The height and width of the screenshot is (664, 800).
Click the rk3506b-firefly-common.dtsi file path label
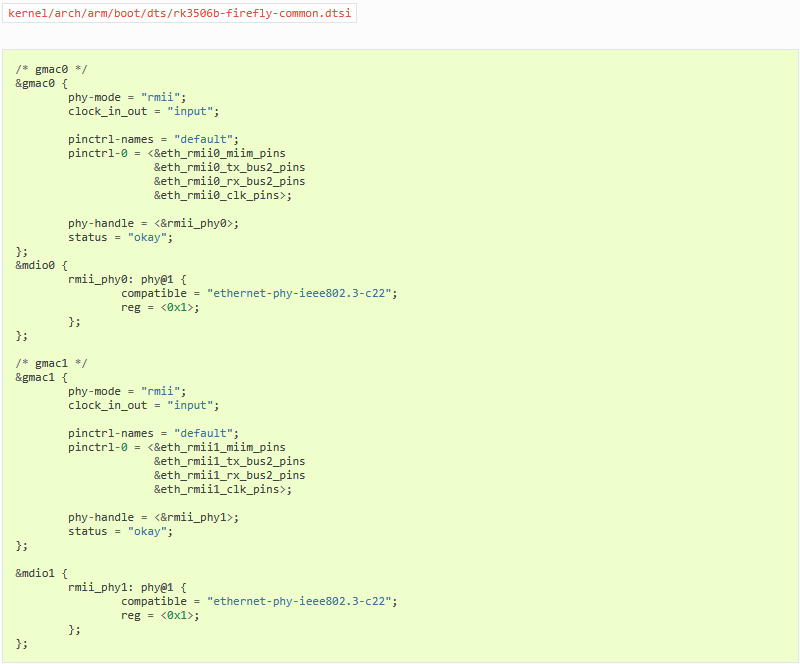(180, 13)
